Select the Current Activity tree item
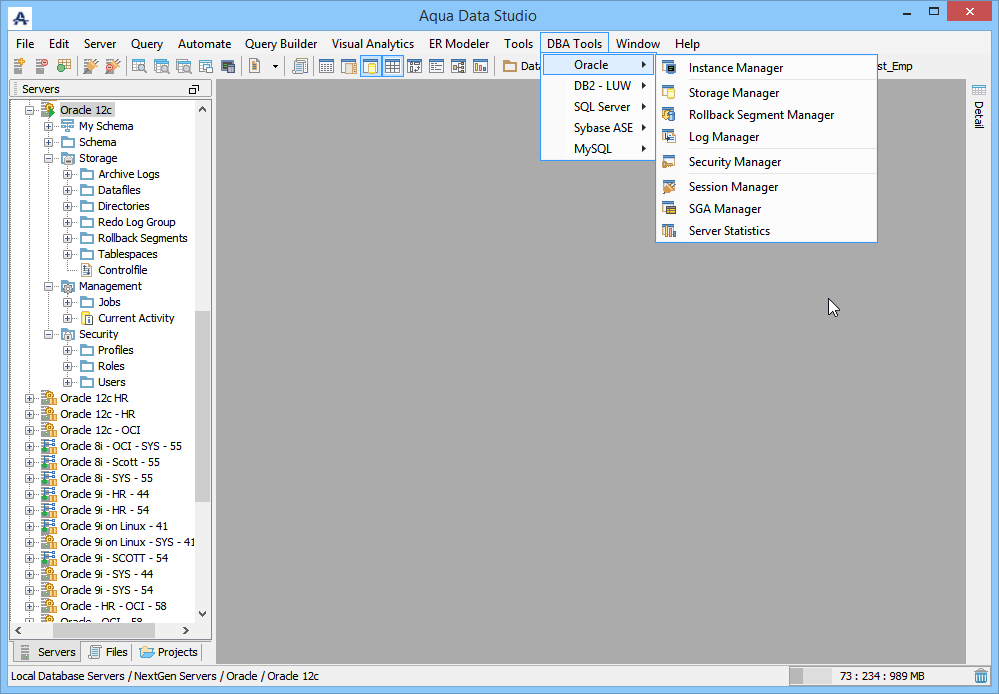 tap(136, 318)
